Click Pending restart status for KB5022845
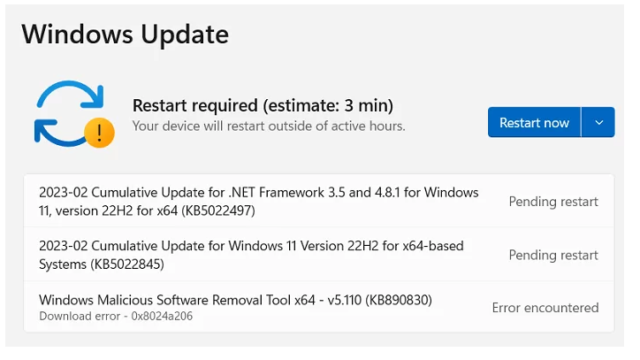 (x=553, y=255)
